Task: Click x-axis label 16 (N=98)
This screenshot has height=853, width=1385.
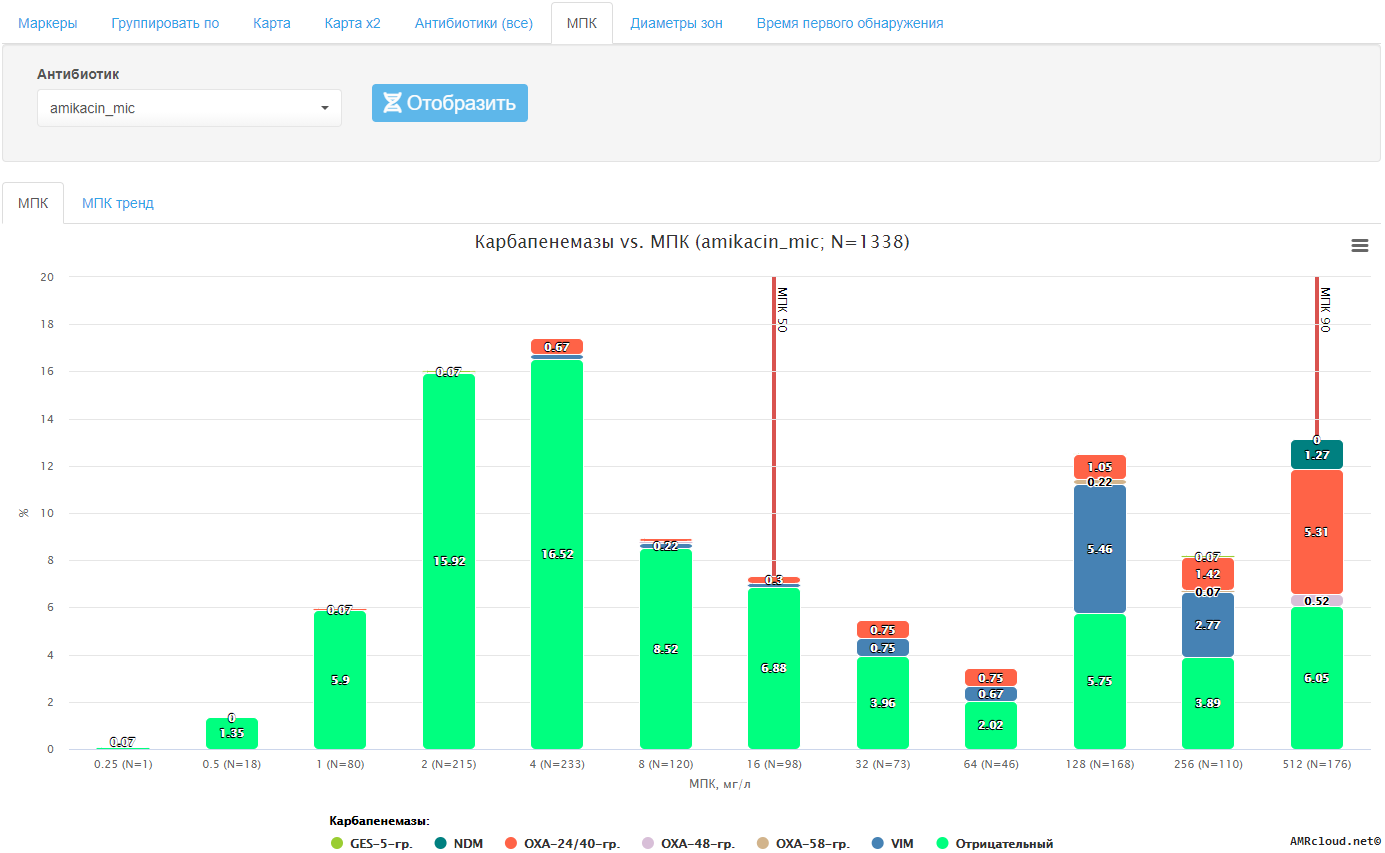Action: [774, 764]
